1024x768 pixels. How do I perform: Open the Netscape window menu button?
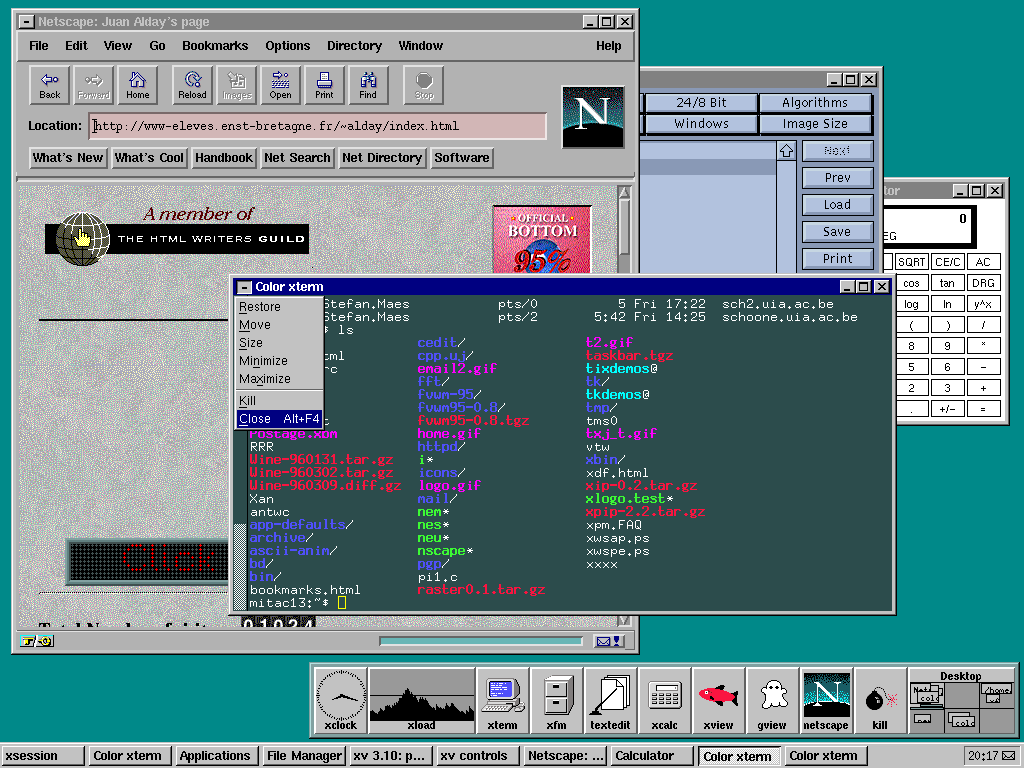coord(27,21)
